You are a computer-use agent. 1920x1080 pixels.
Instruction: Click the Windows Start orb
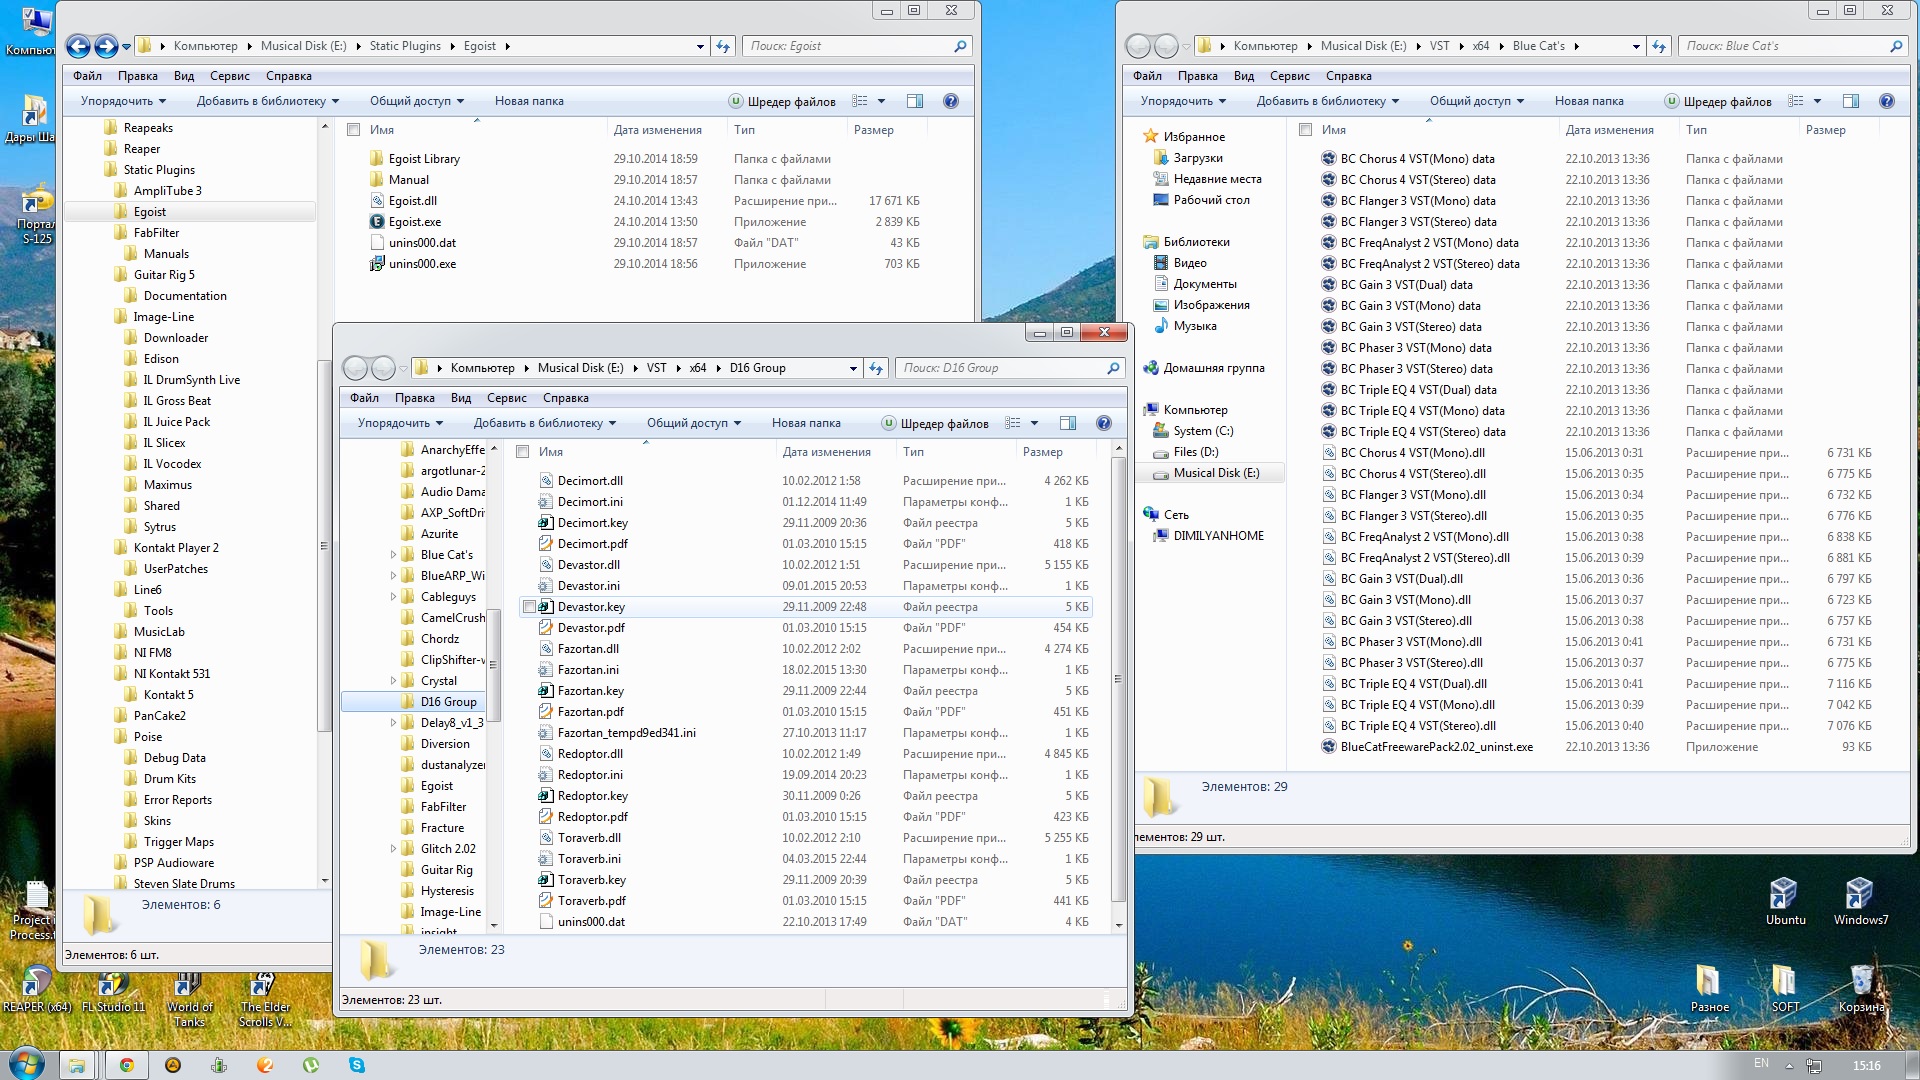click(27, 1064)
